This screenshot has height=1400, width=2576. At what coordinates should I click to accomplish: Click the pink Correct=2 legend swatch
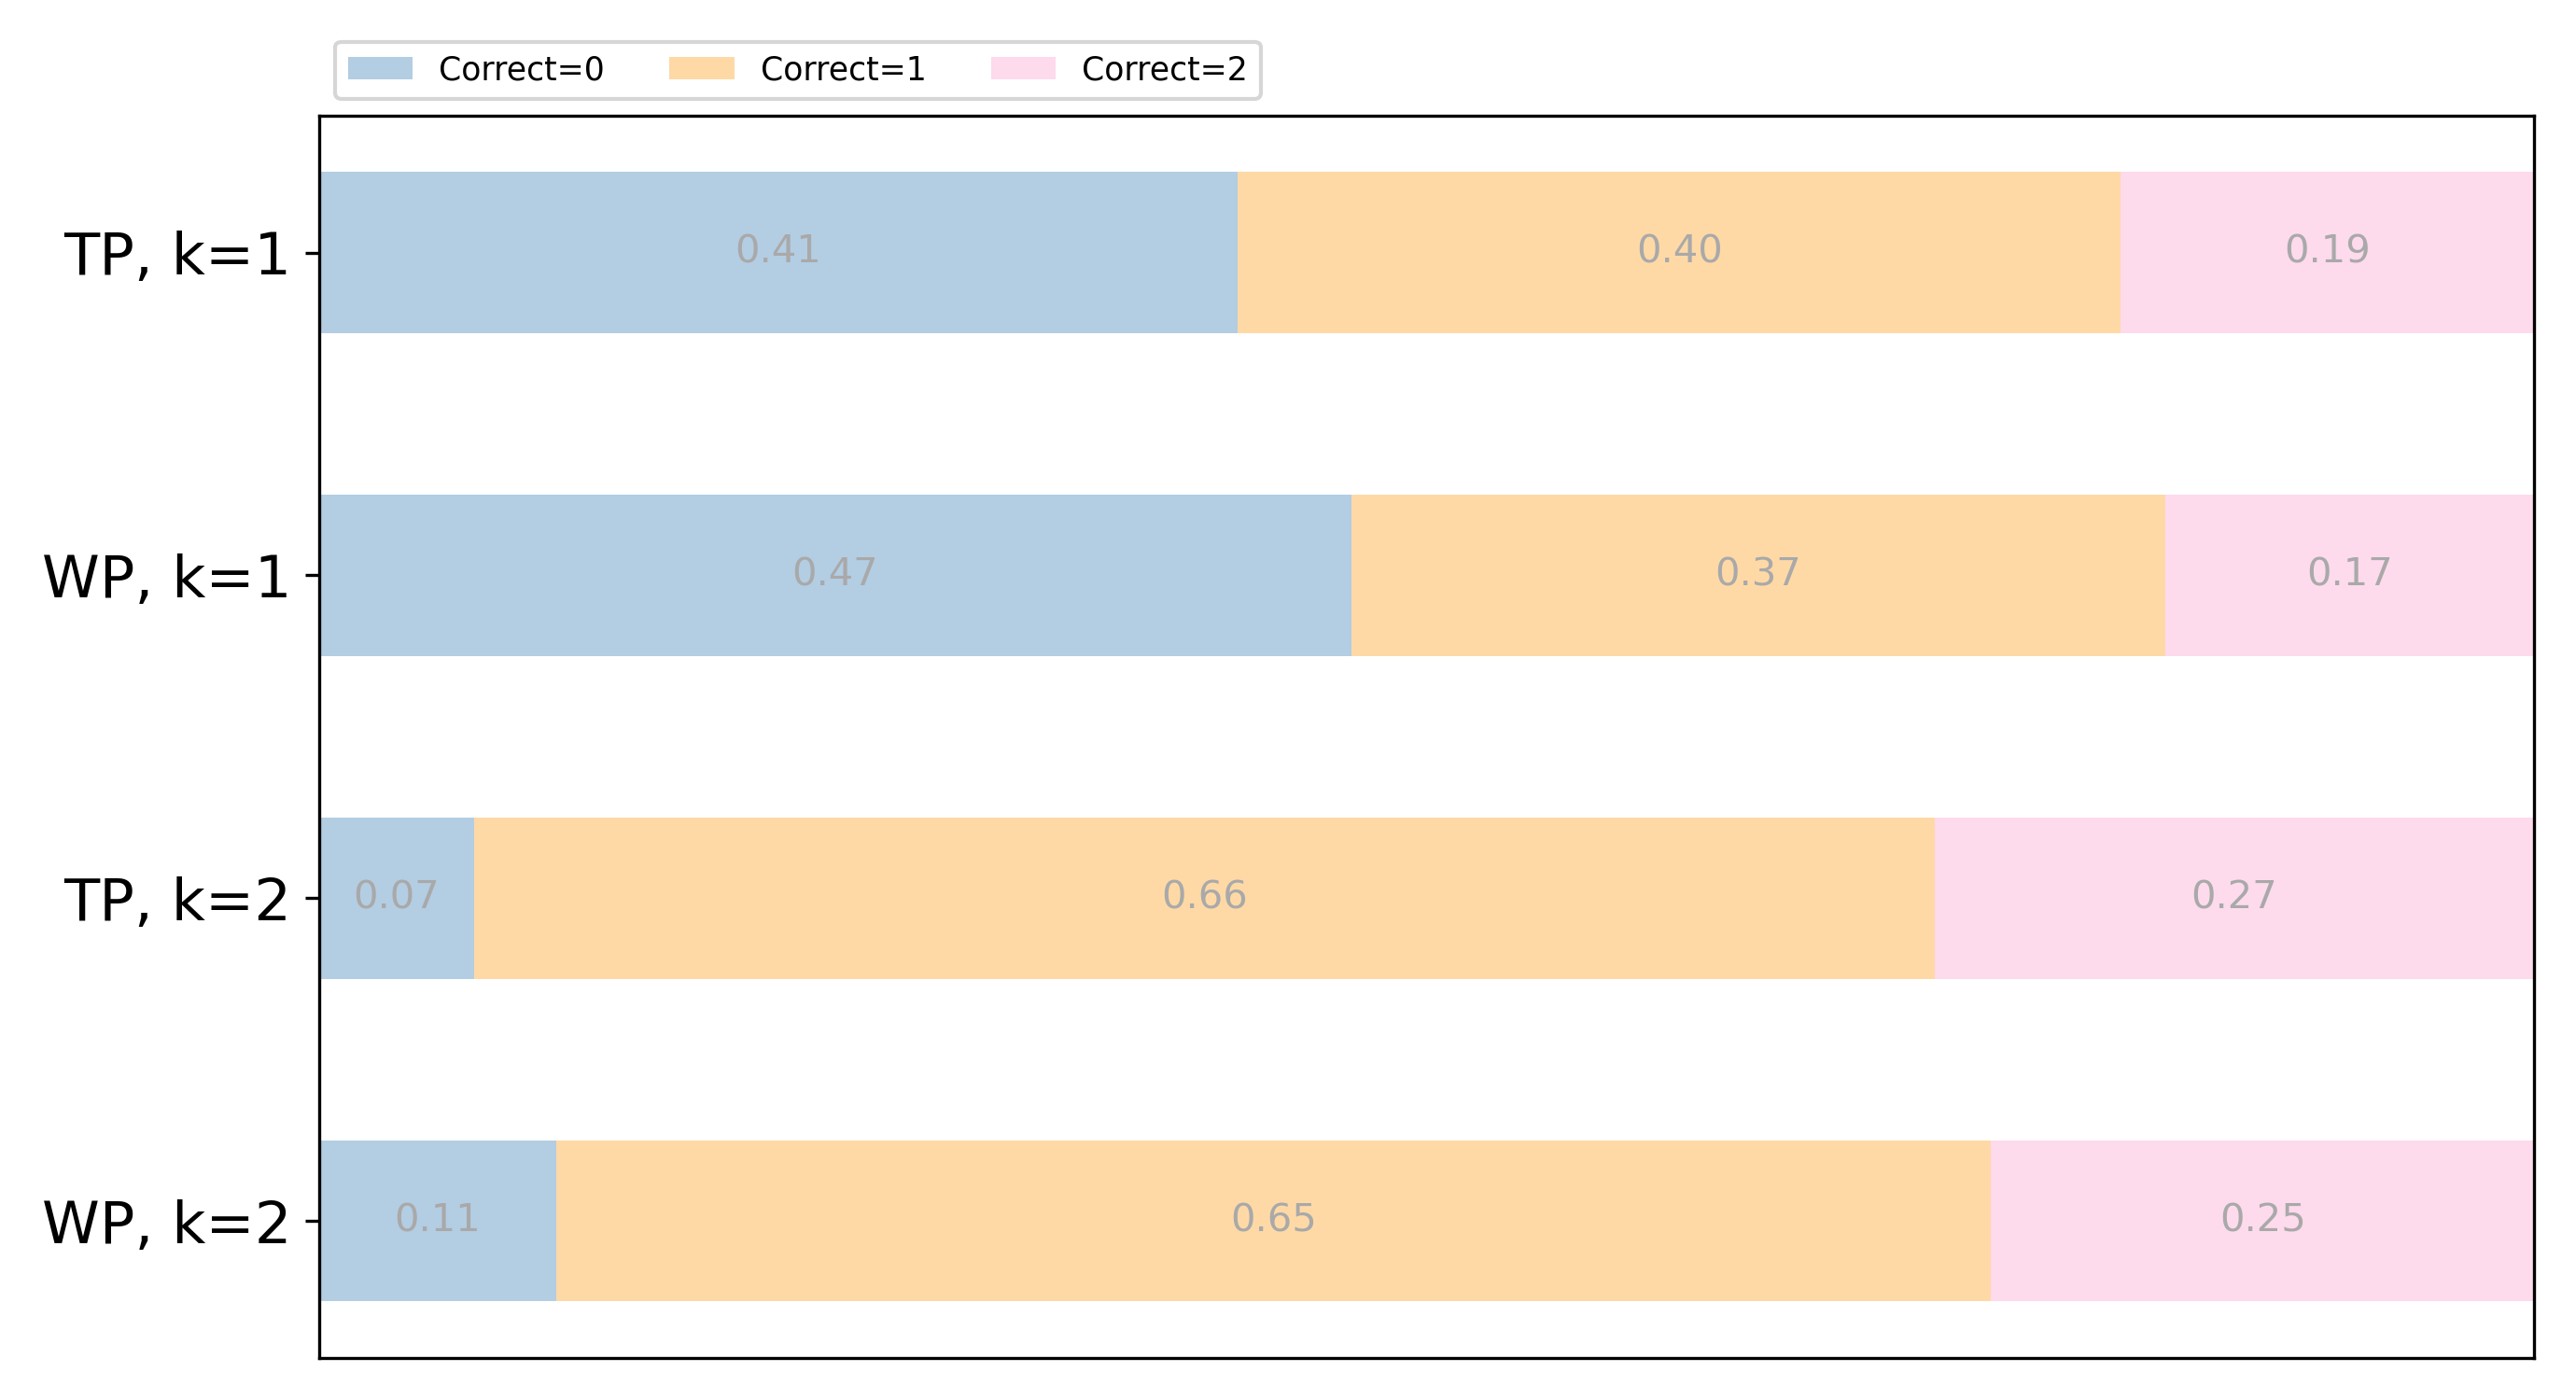(x=1023, y=68)
